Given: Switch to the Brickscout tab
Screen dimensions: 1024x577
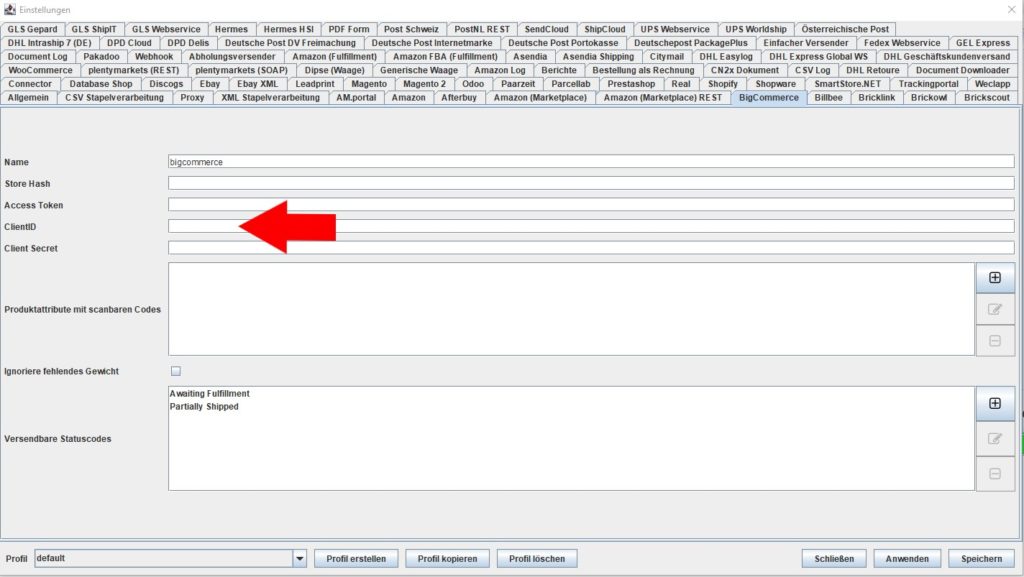Looking at the screenshot, I should pos(986,97).
